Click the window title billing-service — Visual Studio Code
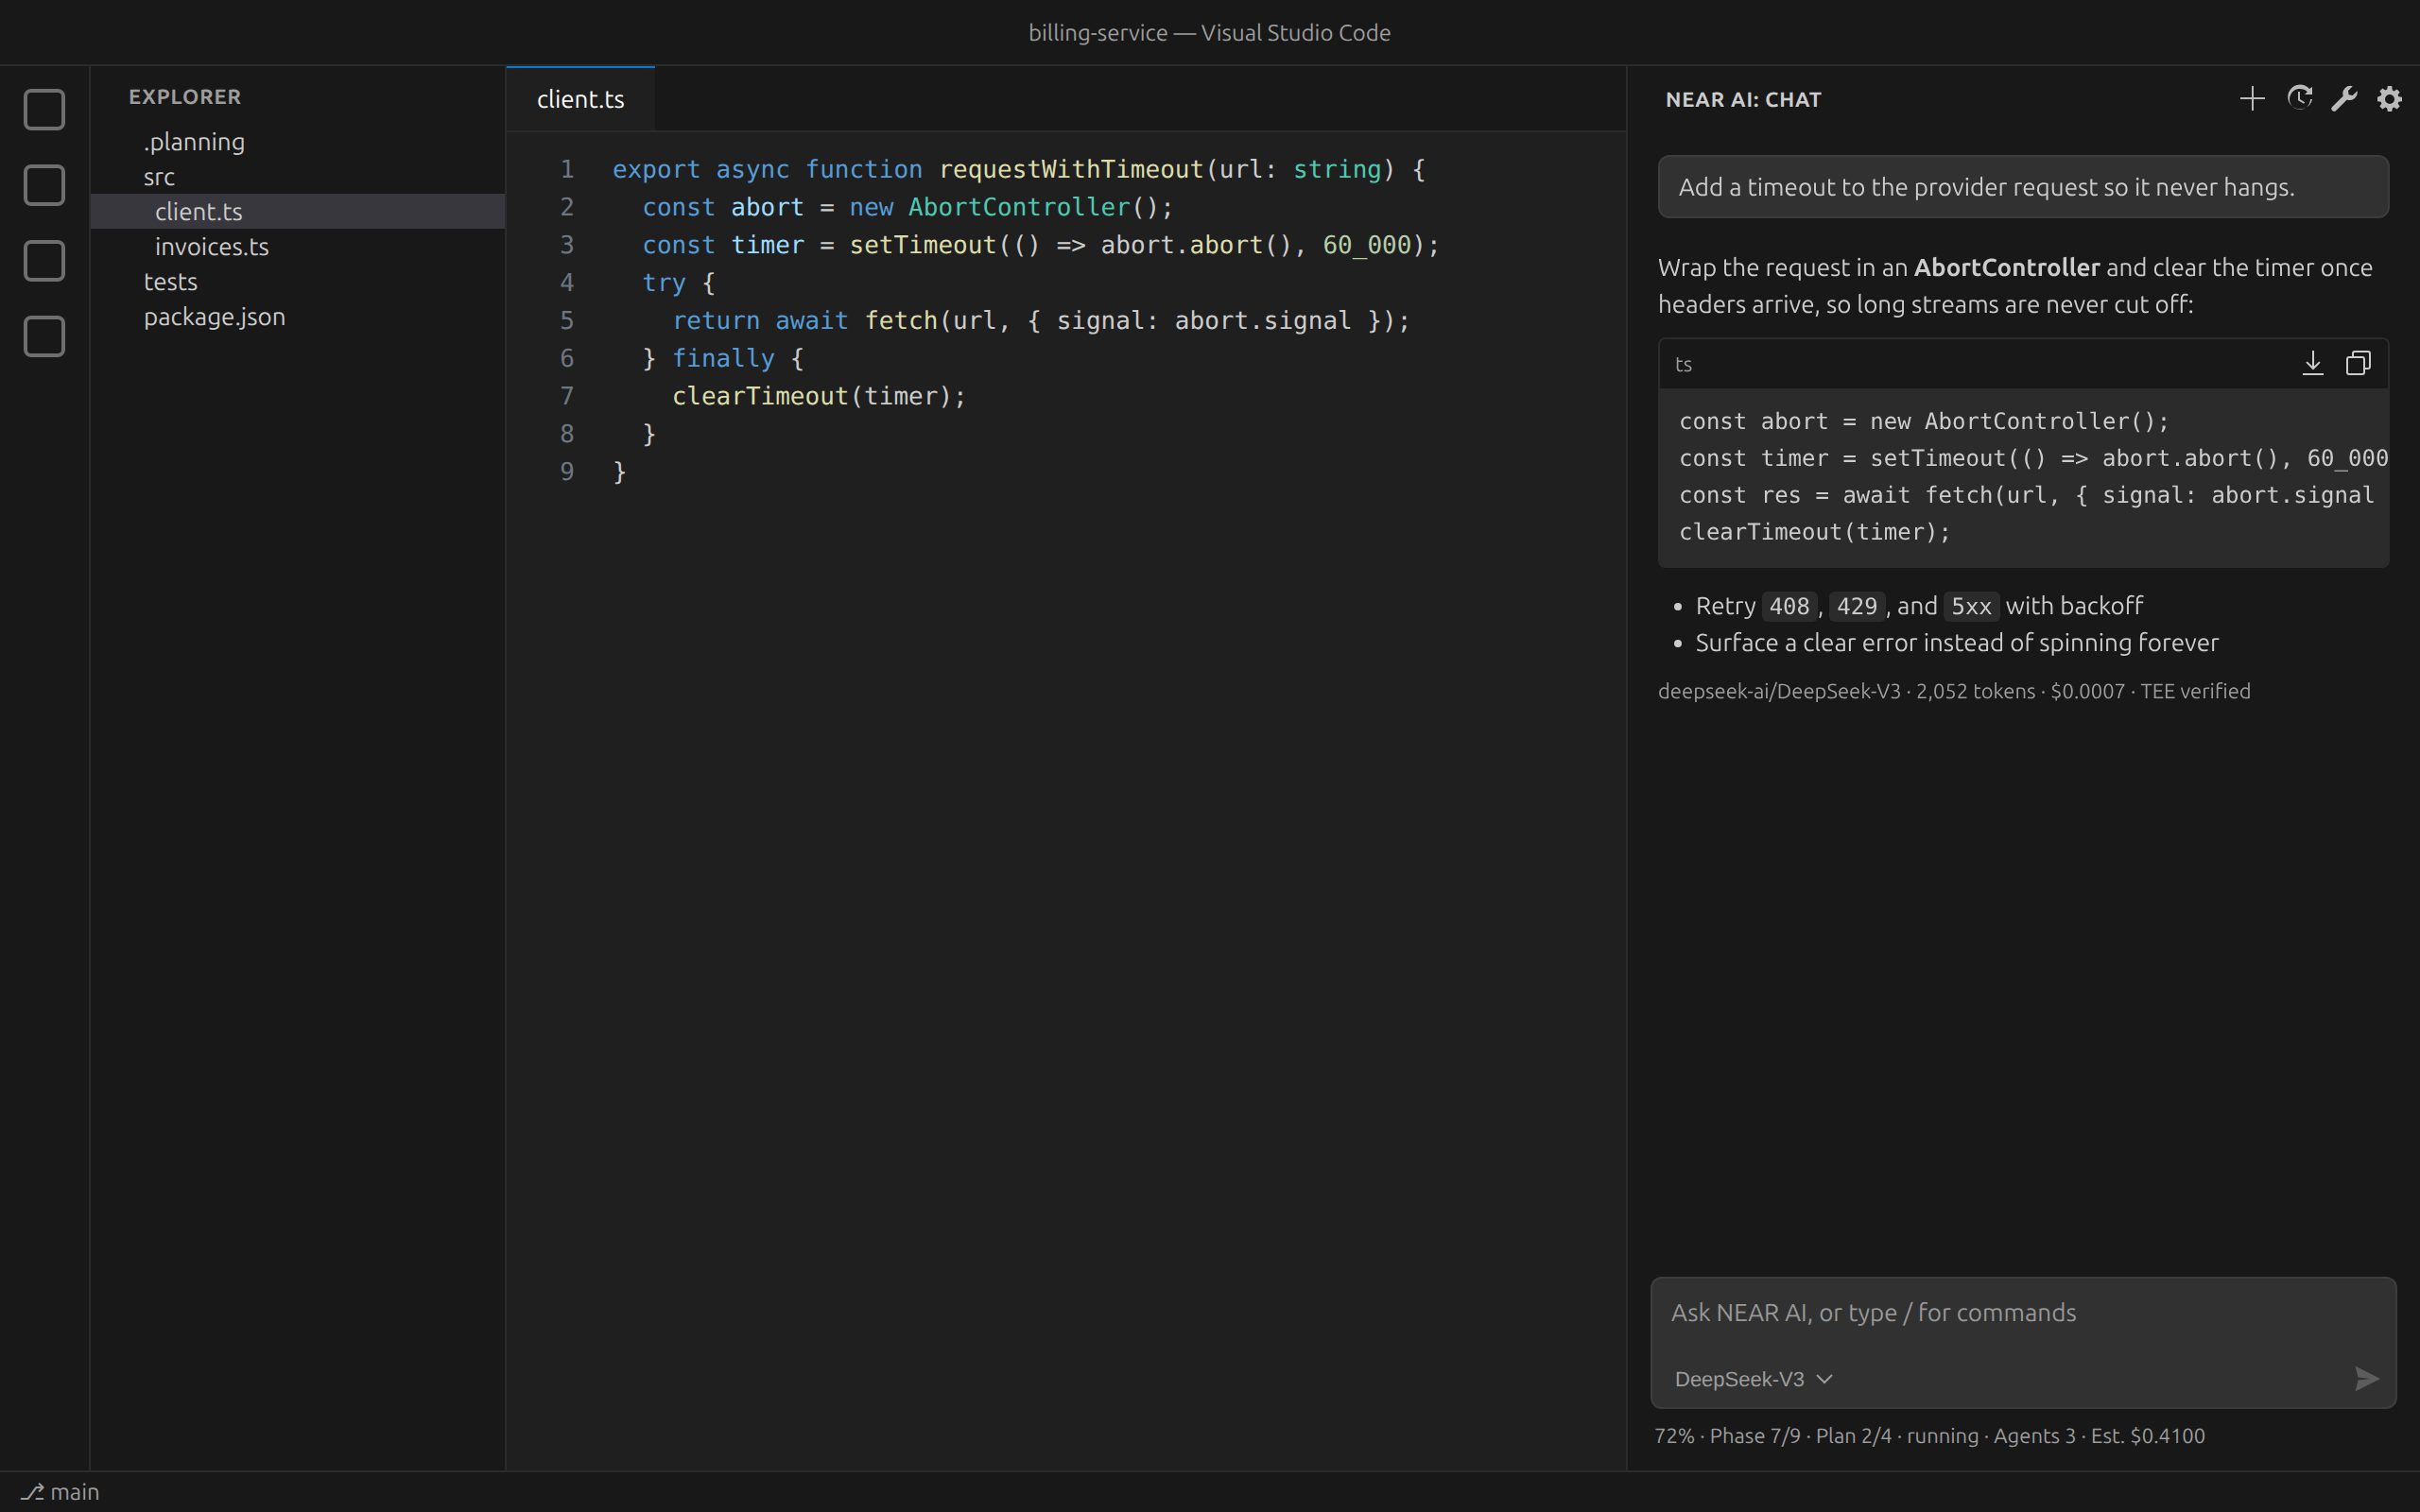The height and width of the screenshot is (1512, 2420). coord(1209,33)
